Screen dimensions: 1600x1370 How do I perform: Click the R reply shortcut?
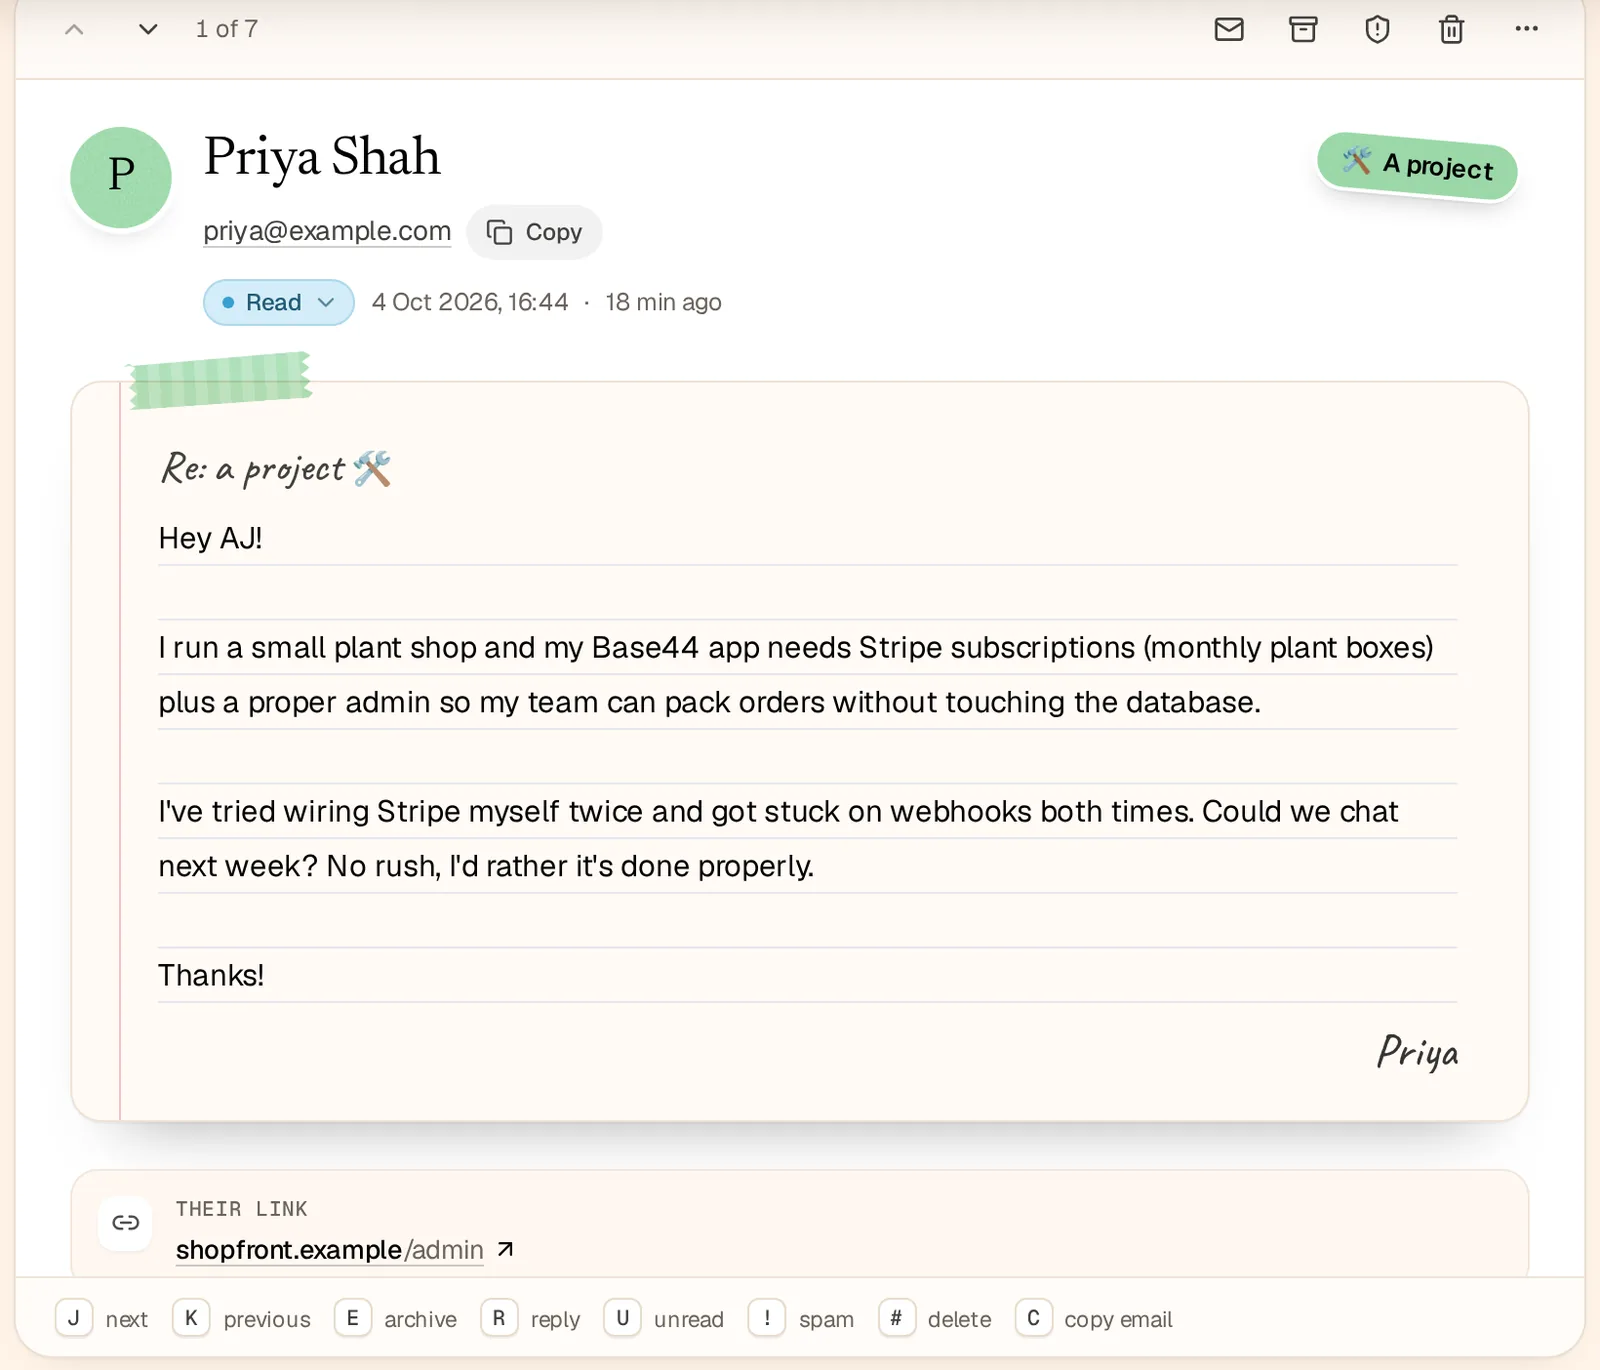point(531,1318)
